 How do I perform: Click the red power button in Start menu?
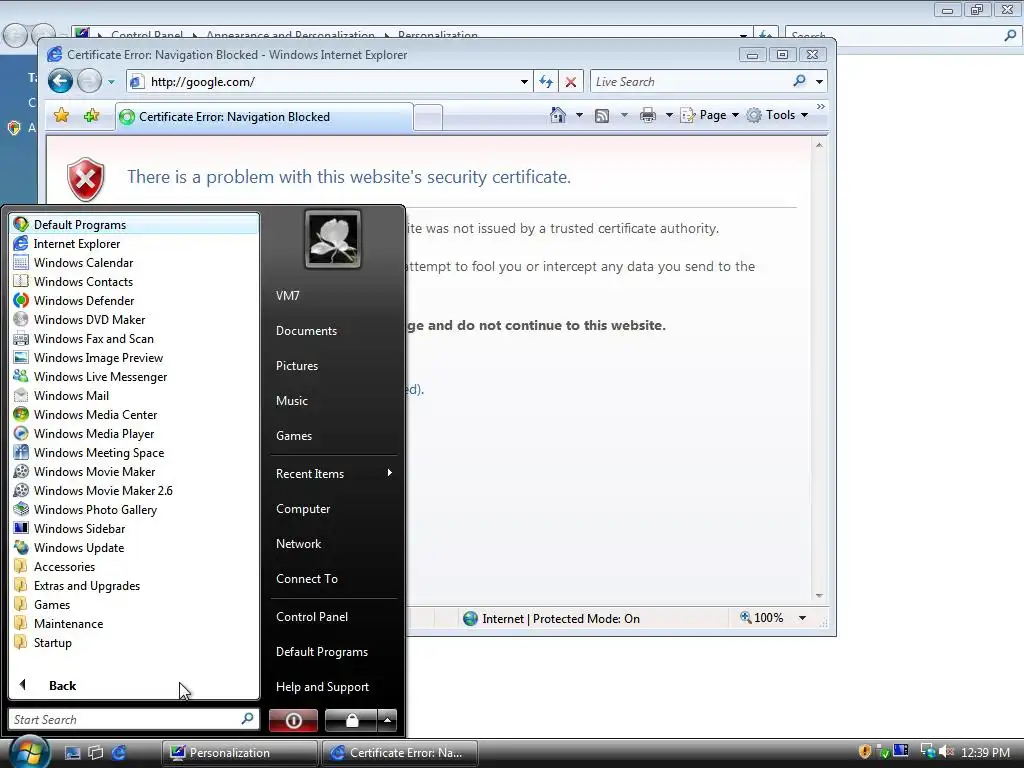[293, 720]
